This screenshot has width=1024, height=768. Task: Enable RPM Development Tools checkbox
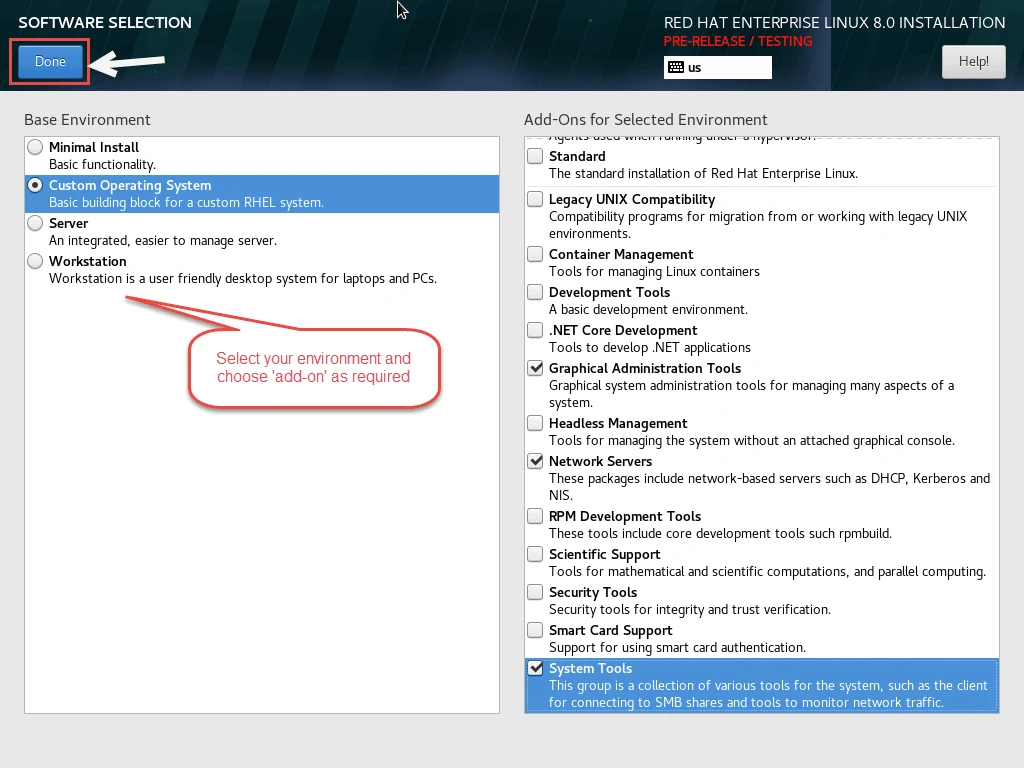(x=536, y=516)
